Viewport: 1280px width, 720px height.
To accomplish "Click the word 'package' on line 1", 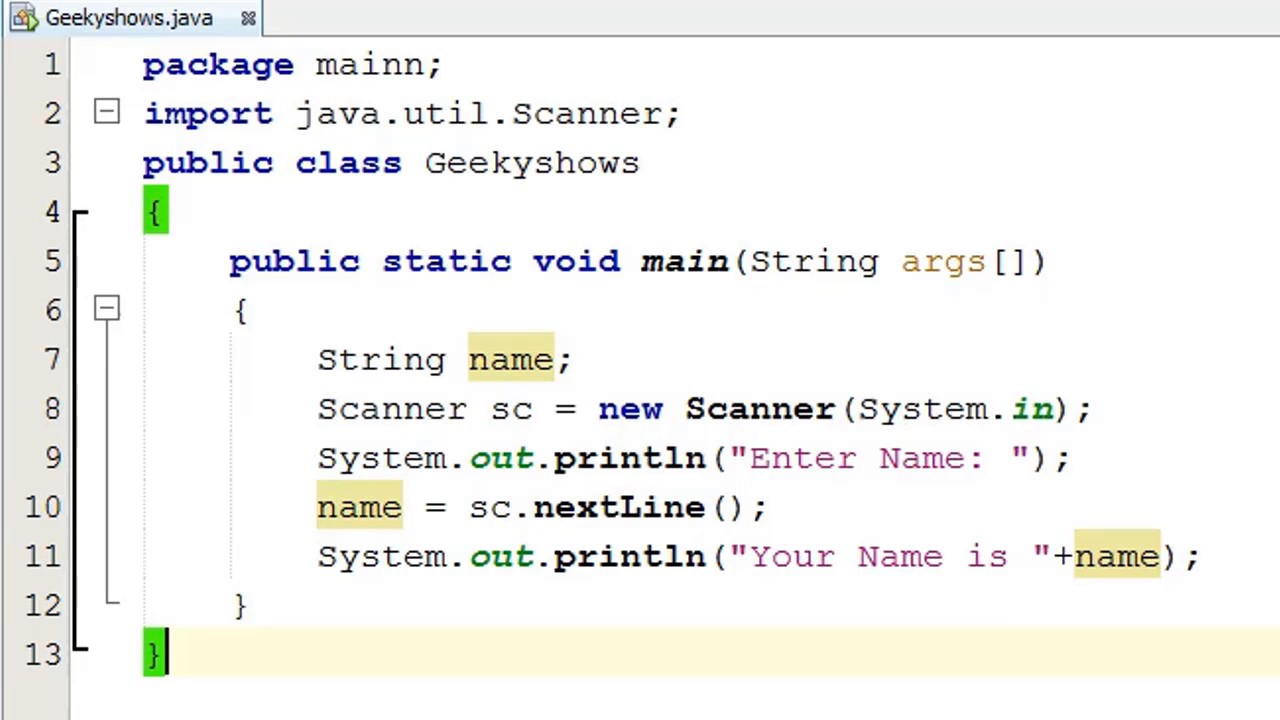I will pos(218,66).
